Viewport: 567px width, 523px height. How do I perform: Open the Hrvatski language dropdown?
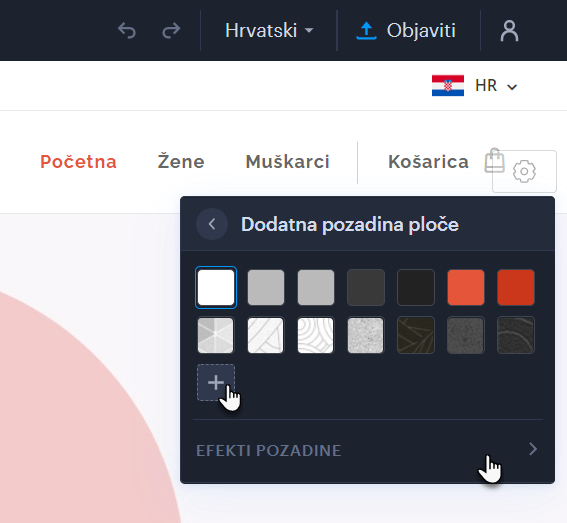point(269,30)
